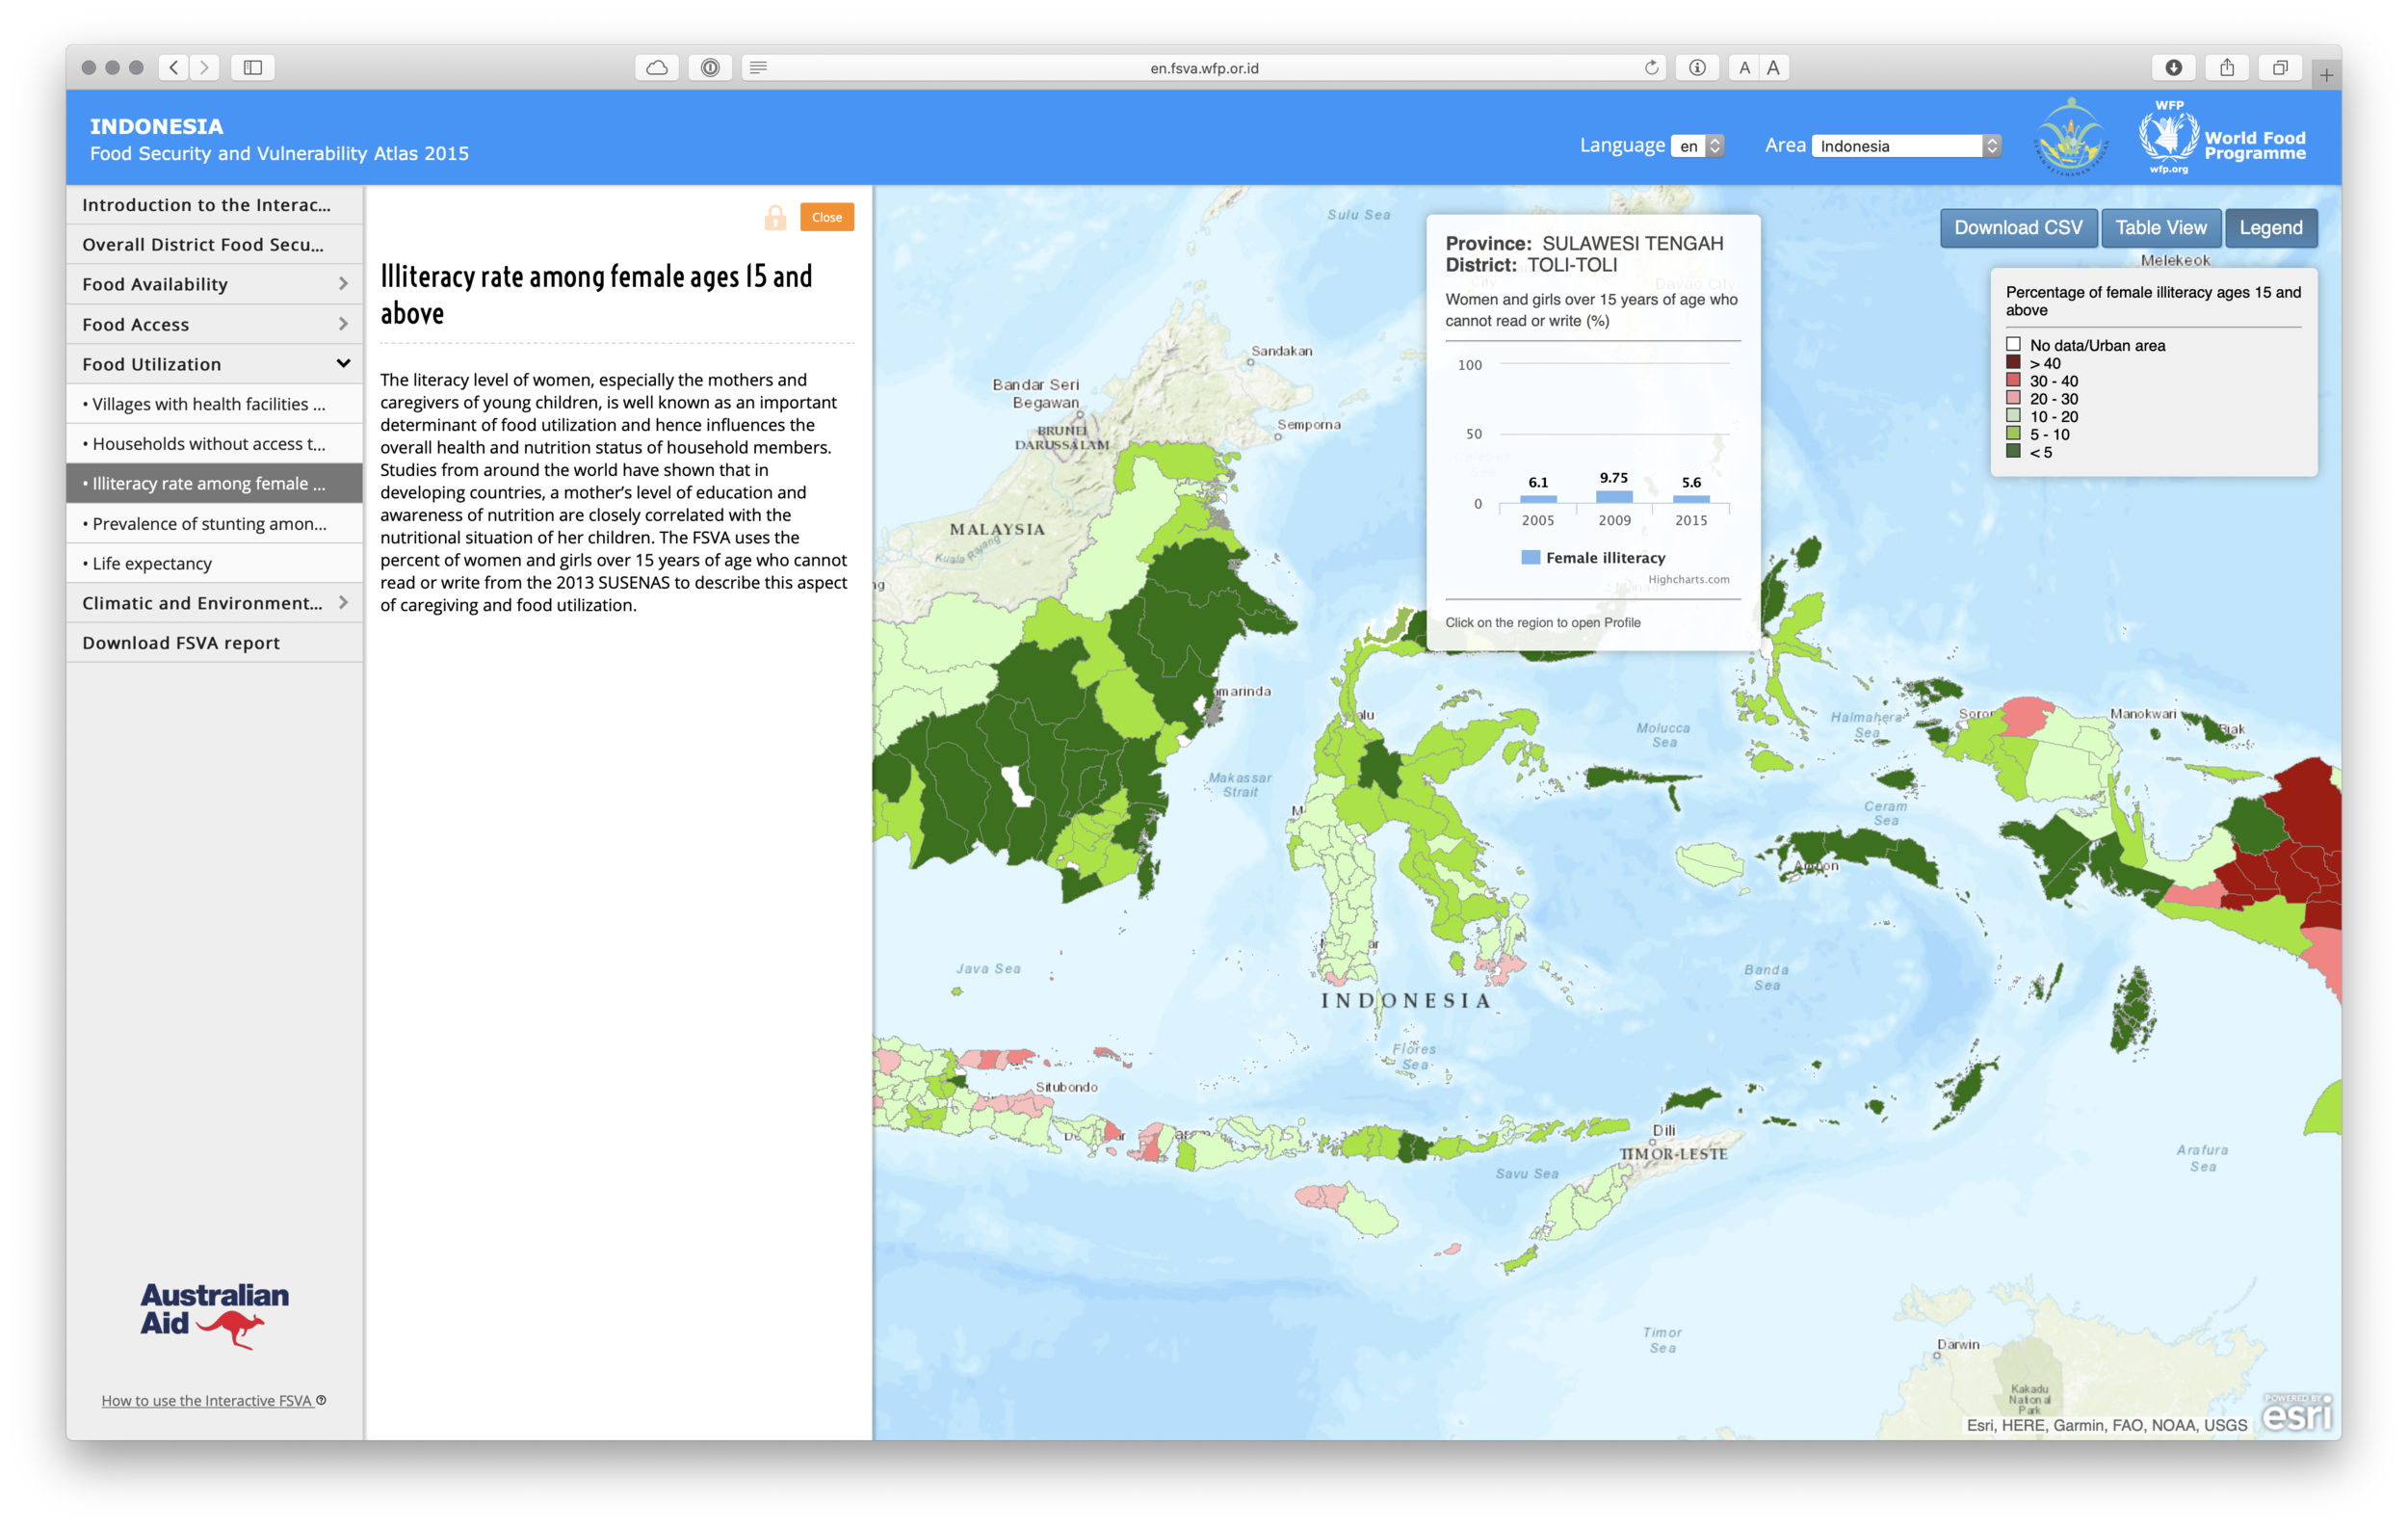This screenshot has height=1528, width=2408.
Task: Click the Indonesian ministry emblem logo
Action: pos(2071,137)
